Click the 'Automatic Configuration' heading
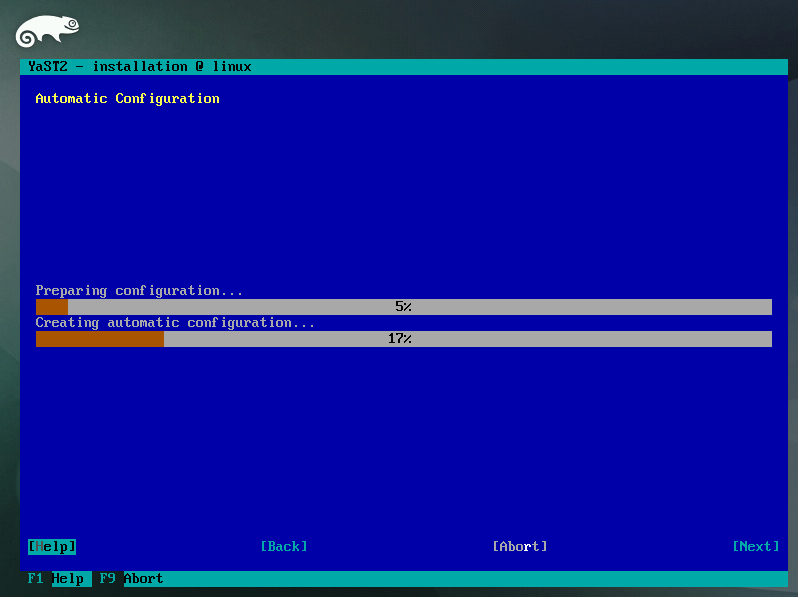This screenshot has width=798, height=597. 127,99
